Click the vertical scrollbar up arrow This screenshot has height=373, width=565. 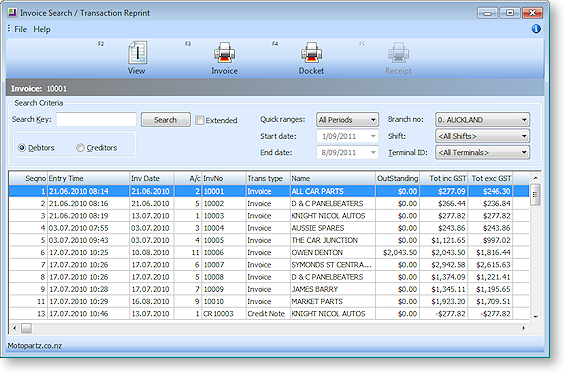click(535, 178)
